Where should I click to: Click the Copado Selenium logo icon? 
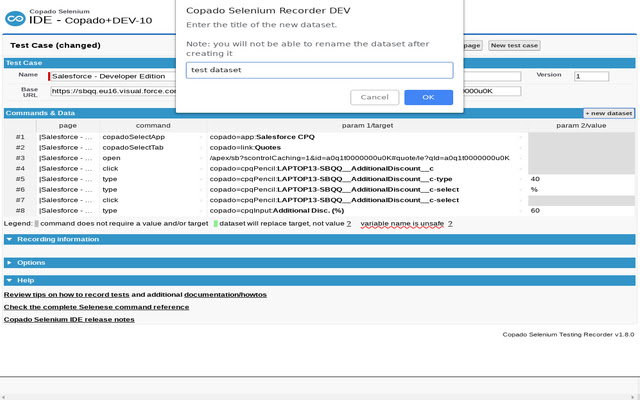pos(14,18)
